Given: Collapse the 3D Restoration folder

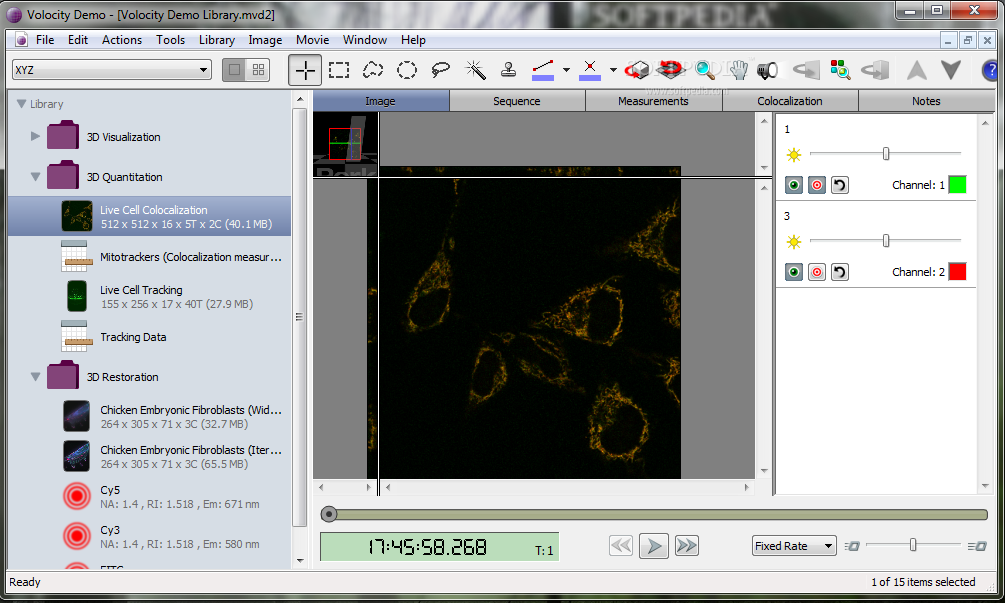Looking at the screenshot, I should click(35, 377).
